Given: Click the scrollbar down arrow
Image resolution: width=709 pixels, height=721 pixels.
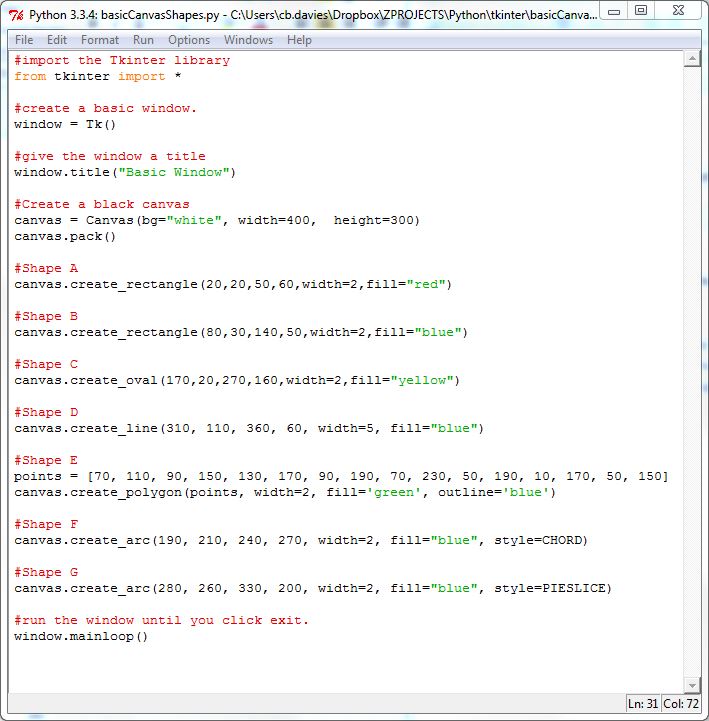Looking at the screenshot, I should pyautogui.click(x=692, y=685).
